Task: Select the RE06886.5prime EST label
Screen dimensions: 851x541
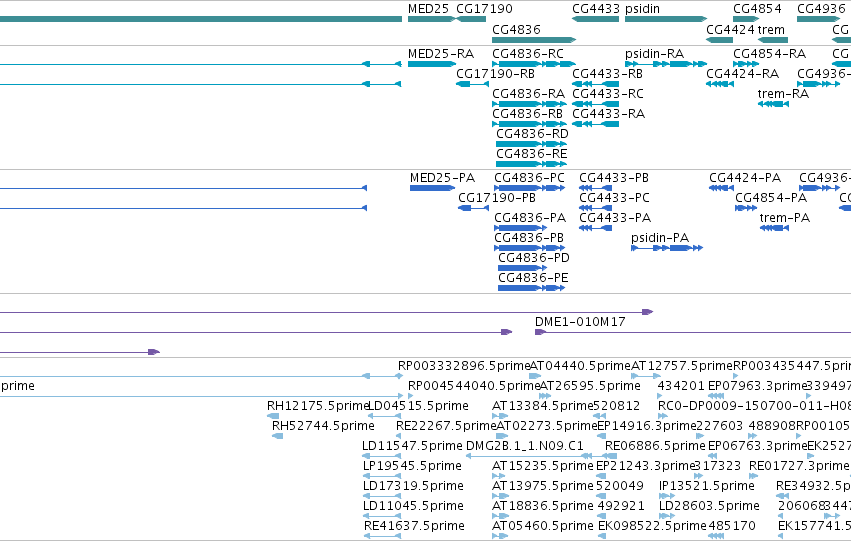Action: click(x=655, y=447)
